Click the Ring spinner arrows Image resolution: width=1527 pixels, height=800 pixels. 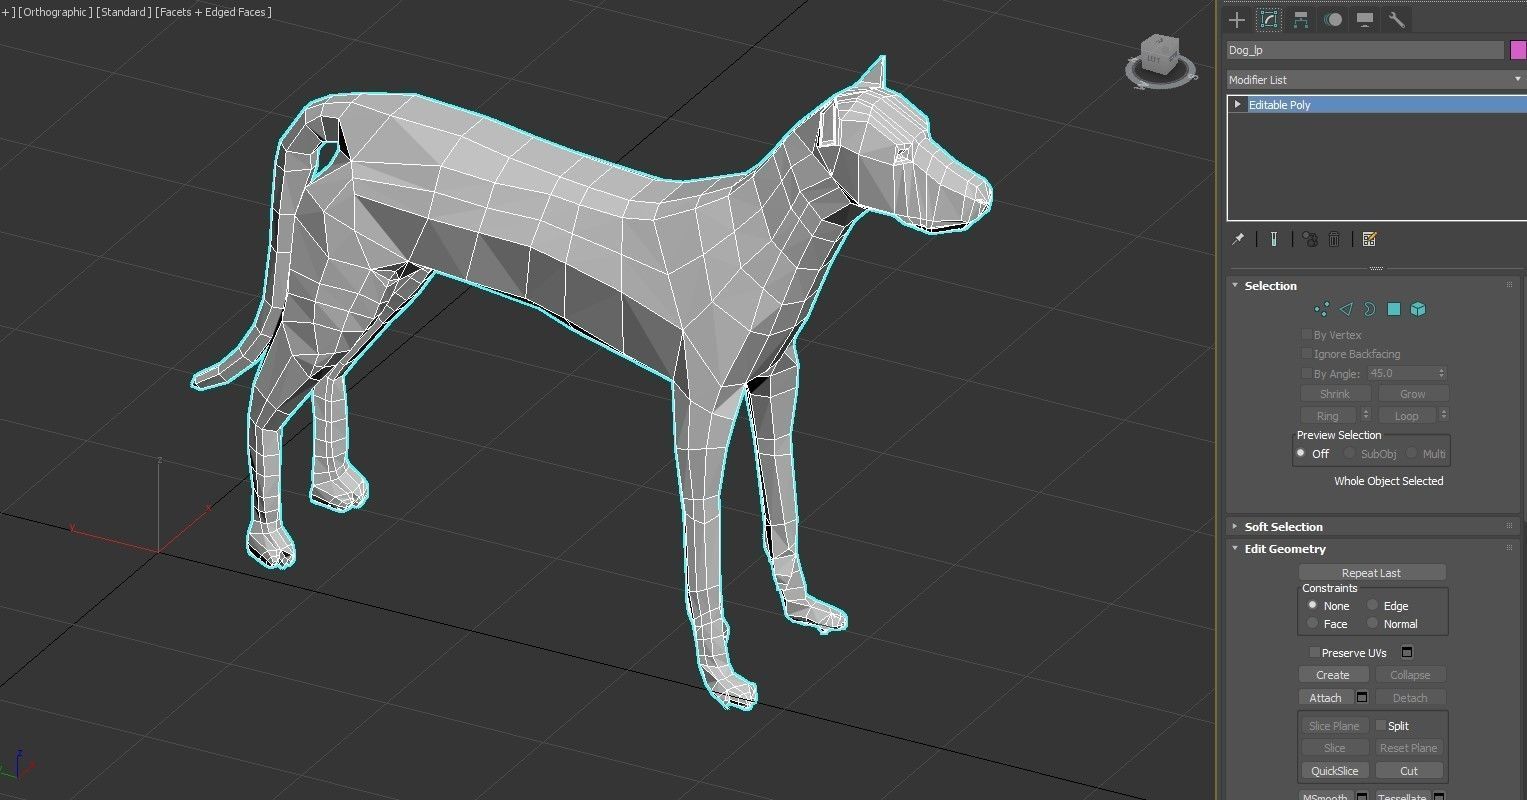point(1366,415)
